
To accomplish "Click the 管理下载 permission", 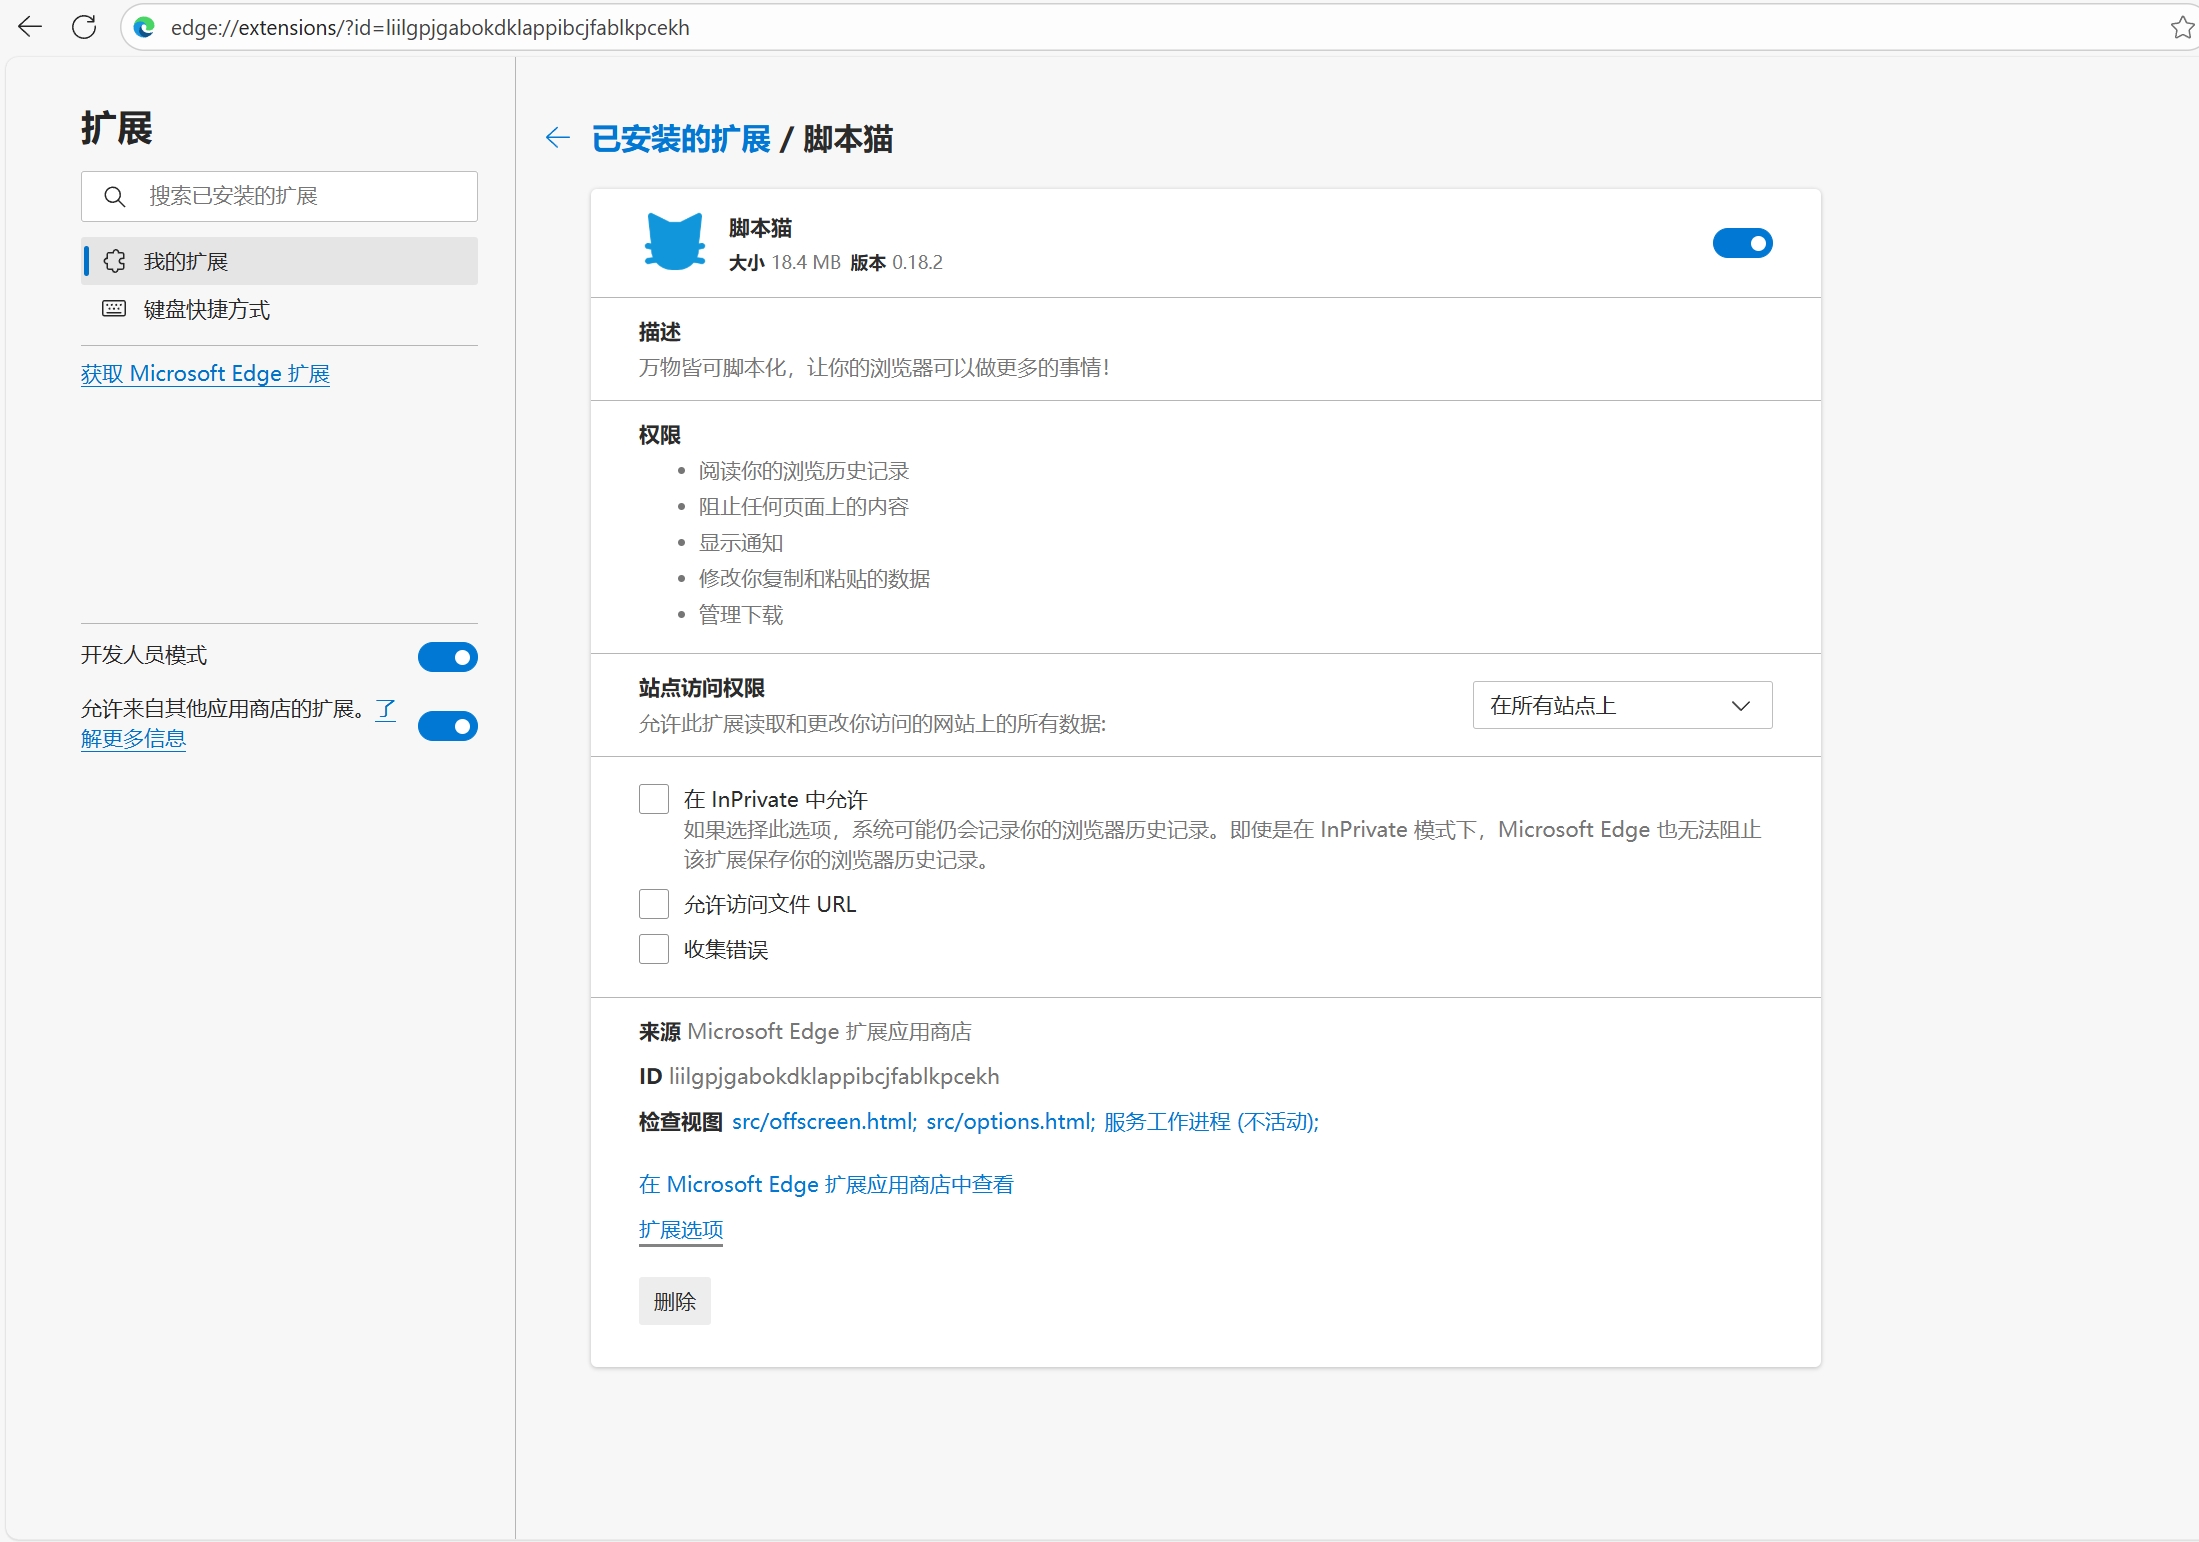I will pyautogui.click(x=741, y=615).
